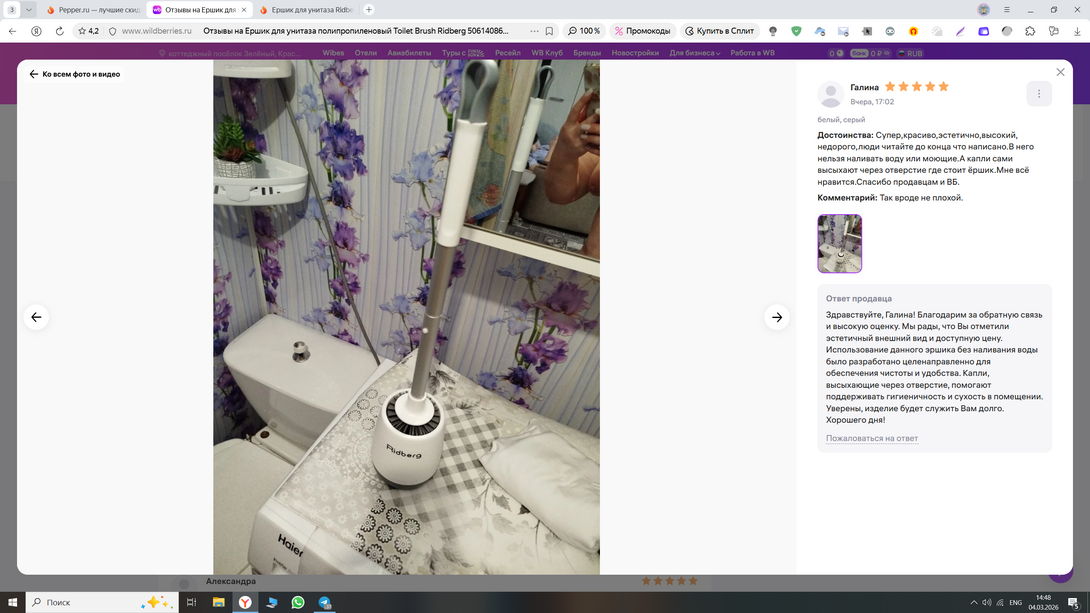Go to the next review photo
The width and height of the screenshot is (1090, 613).
click(x=777, y=317)
